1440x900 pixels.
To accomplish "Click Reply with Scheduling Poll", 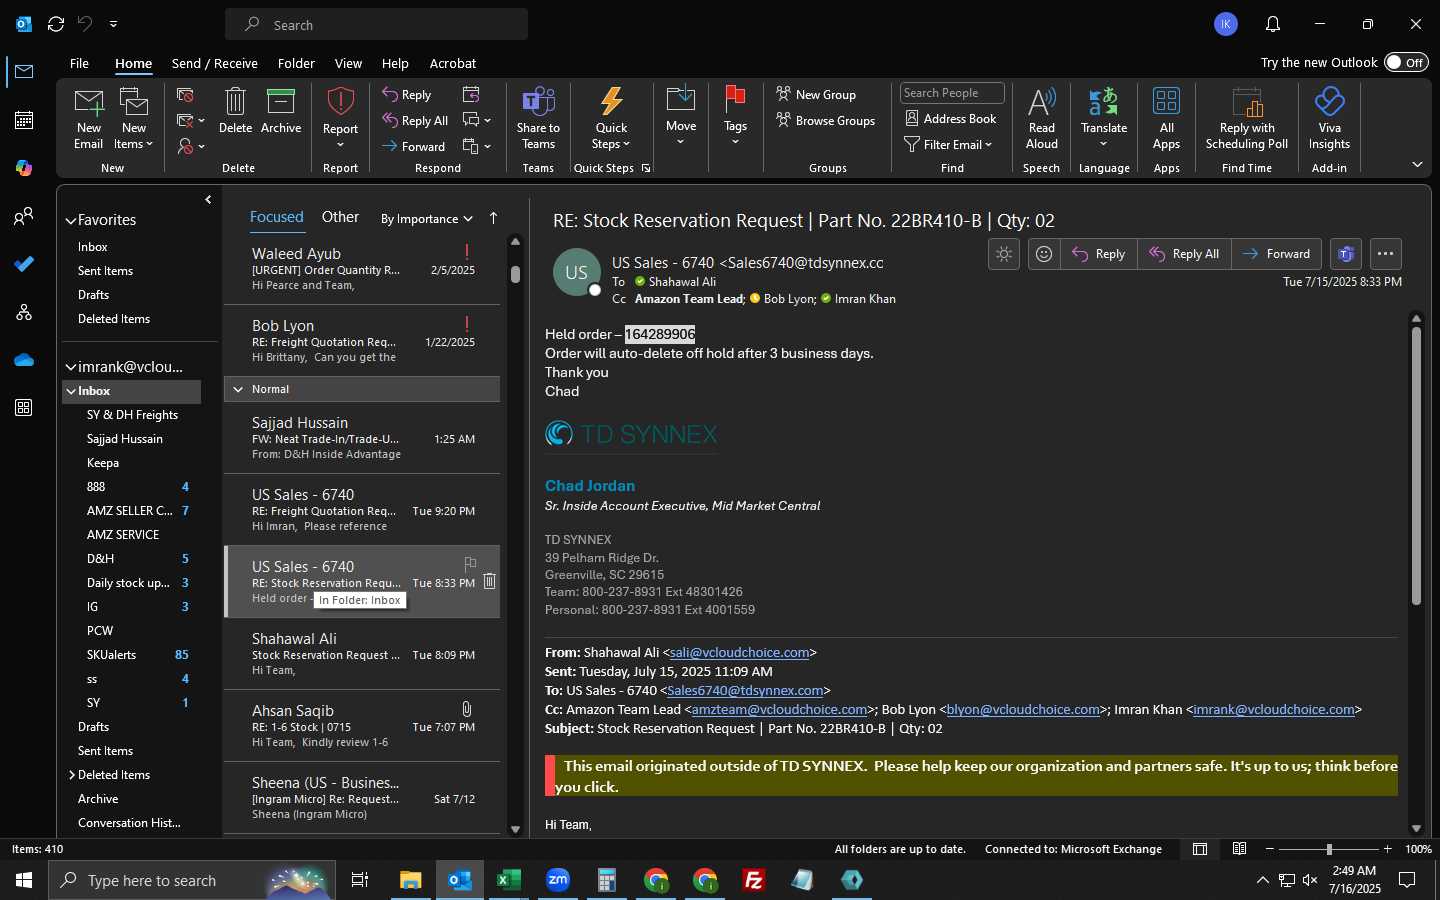I will (1247, 118).
